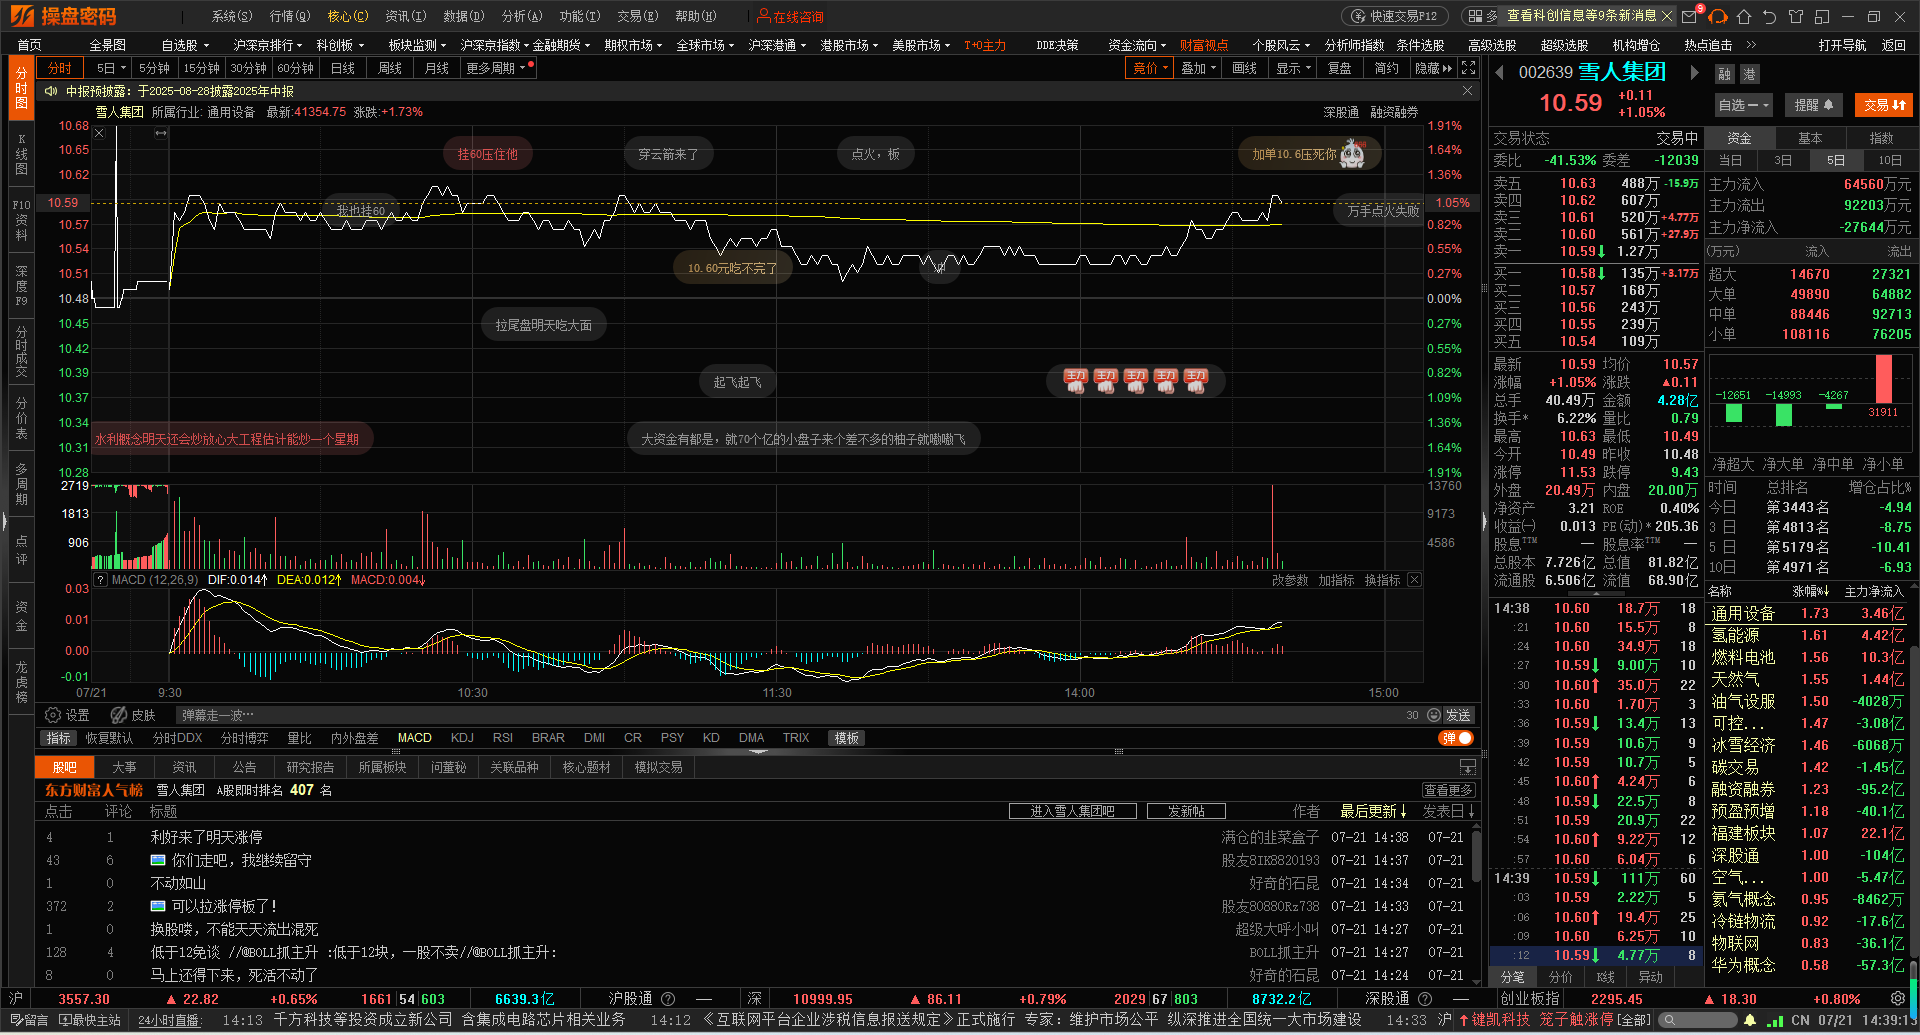This screenshot has height=1035, width=1920.
Task: Click the notification bell in status bar
Action: coord(1750,1020)
